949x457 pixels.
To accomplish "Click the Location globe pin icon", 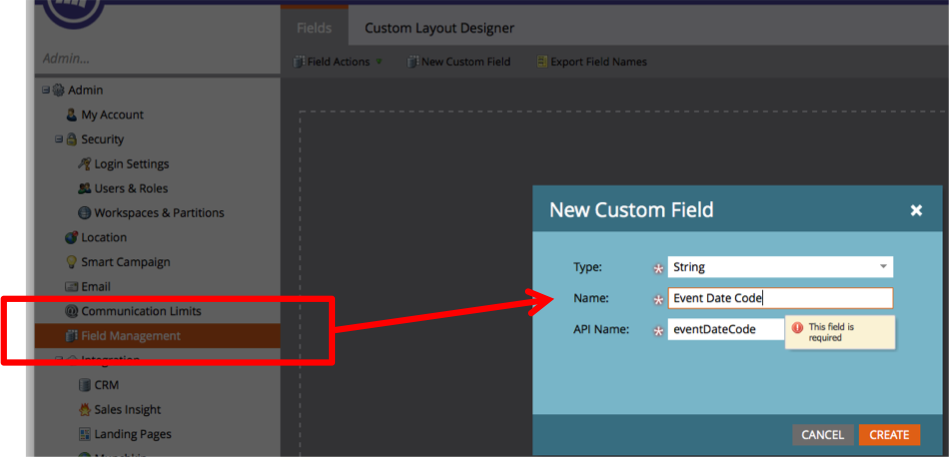I will [71, 237].
